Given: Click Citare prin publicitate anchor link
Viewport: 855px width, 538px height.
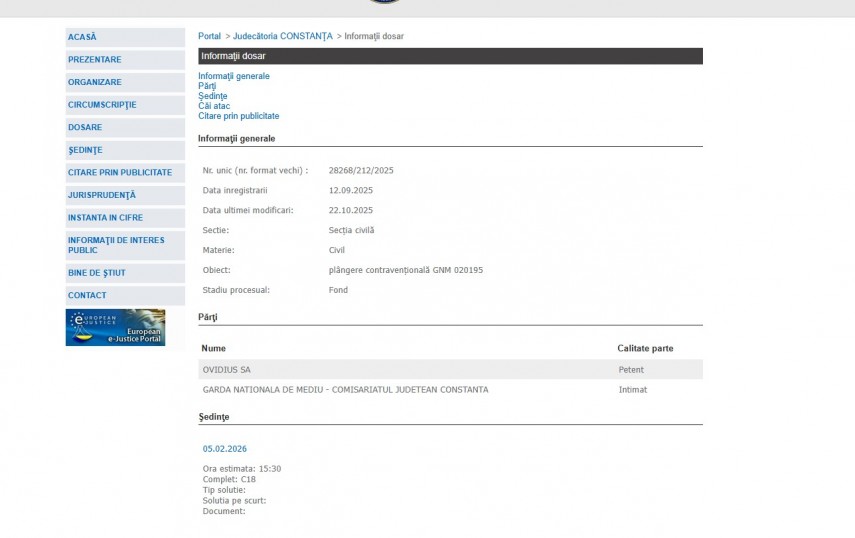Looking at the screenshot, I should tap(238, 116).
